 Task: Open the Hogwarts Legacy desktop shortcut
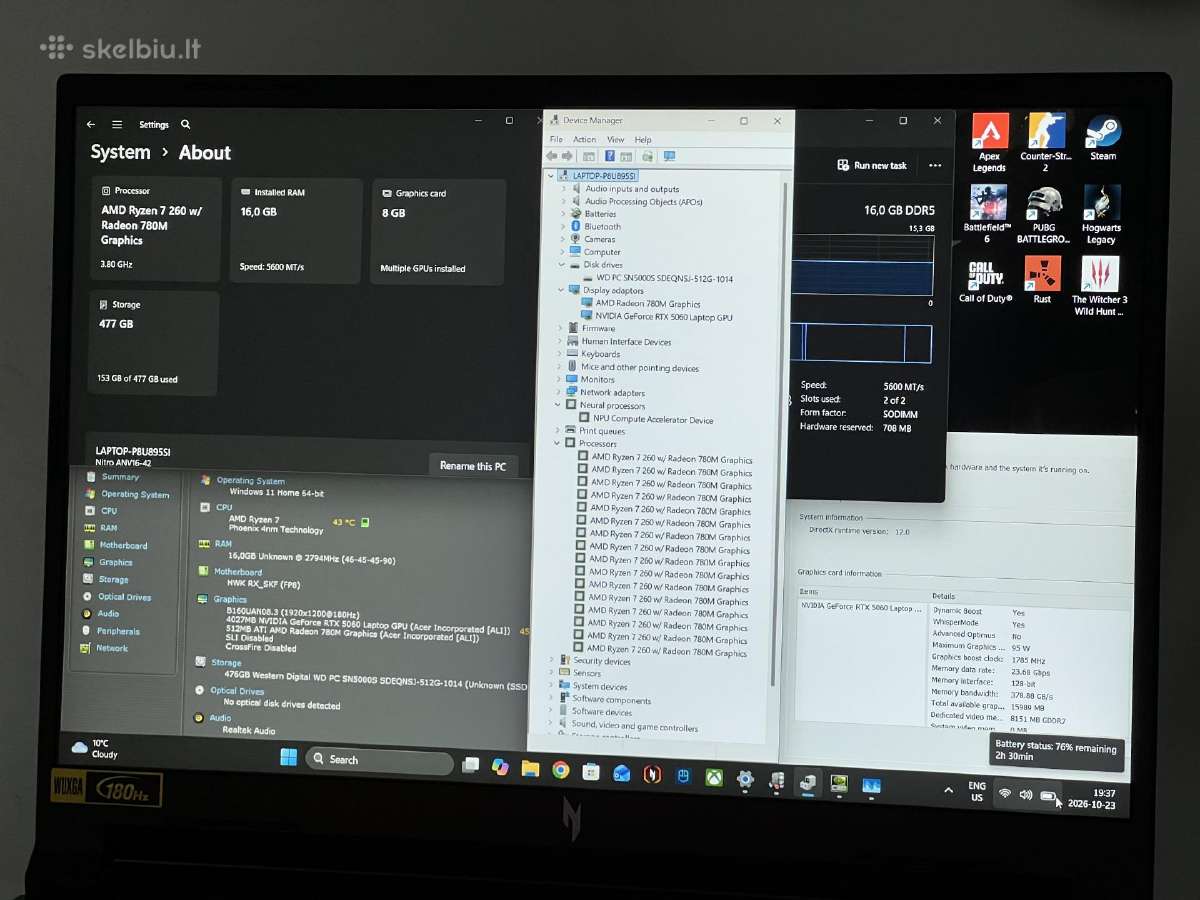point(1101,214)
